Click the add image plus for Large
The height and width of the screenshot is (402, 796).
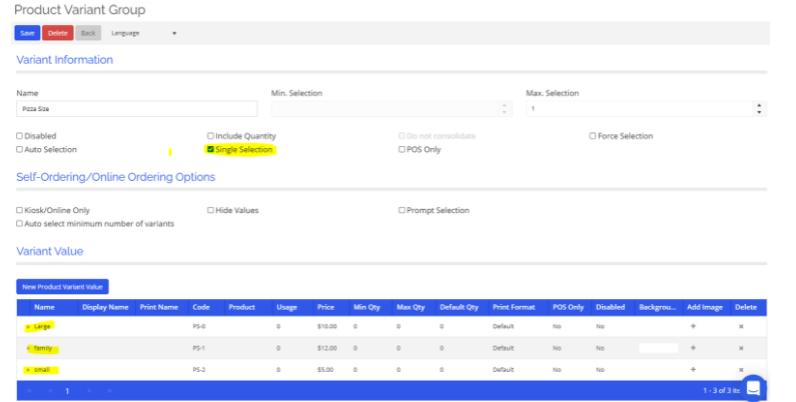(692, 326)
